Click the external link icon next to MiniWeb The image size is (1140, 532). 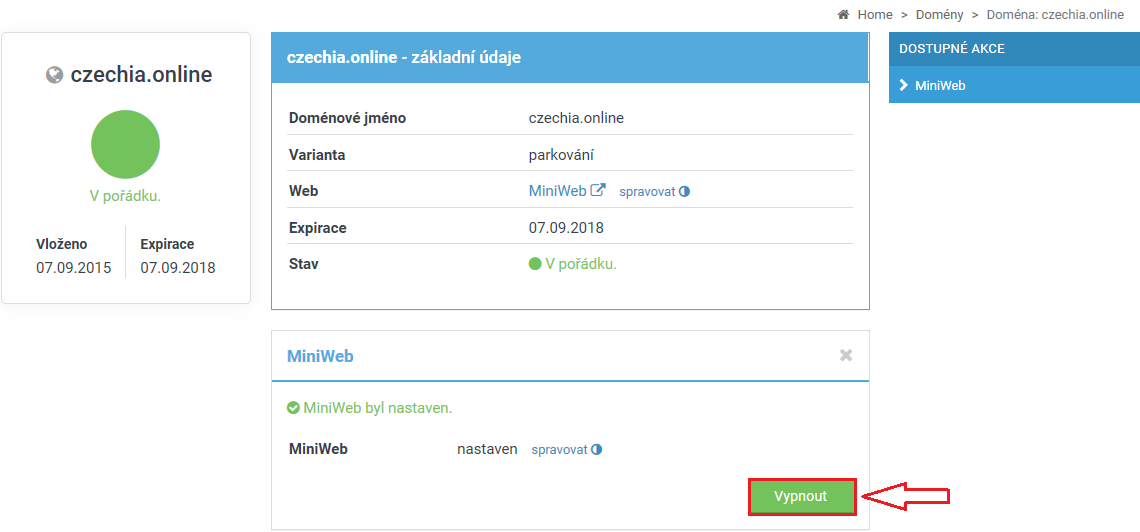[598, 190]
